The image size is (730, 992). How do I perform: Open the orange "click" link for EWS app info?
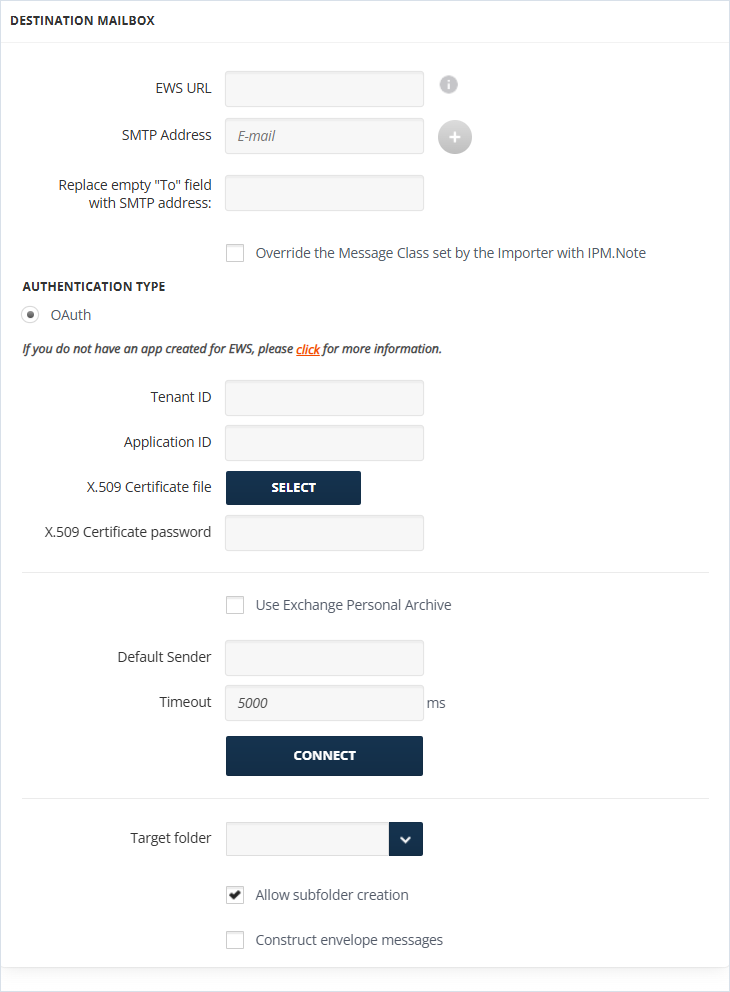click(308, 349)
